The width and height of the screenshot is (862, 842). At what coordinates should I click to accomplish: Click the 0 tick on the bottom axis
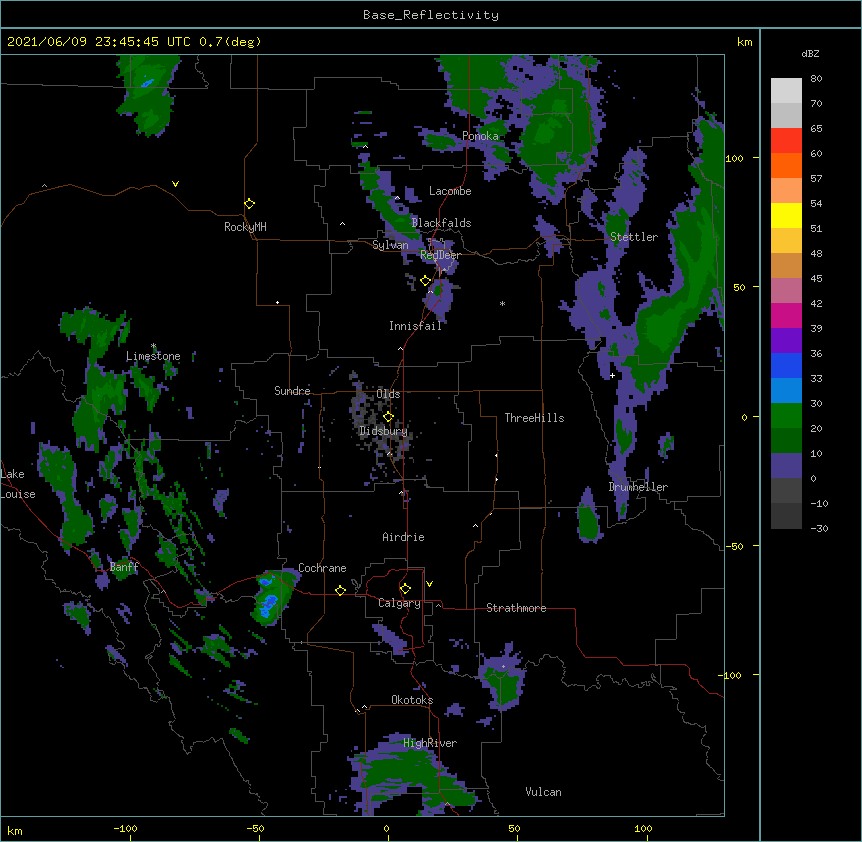pos(386,828)
